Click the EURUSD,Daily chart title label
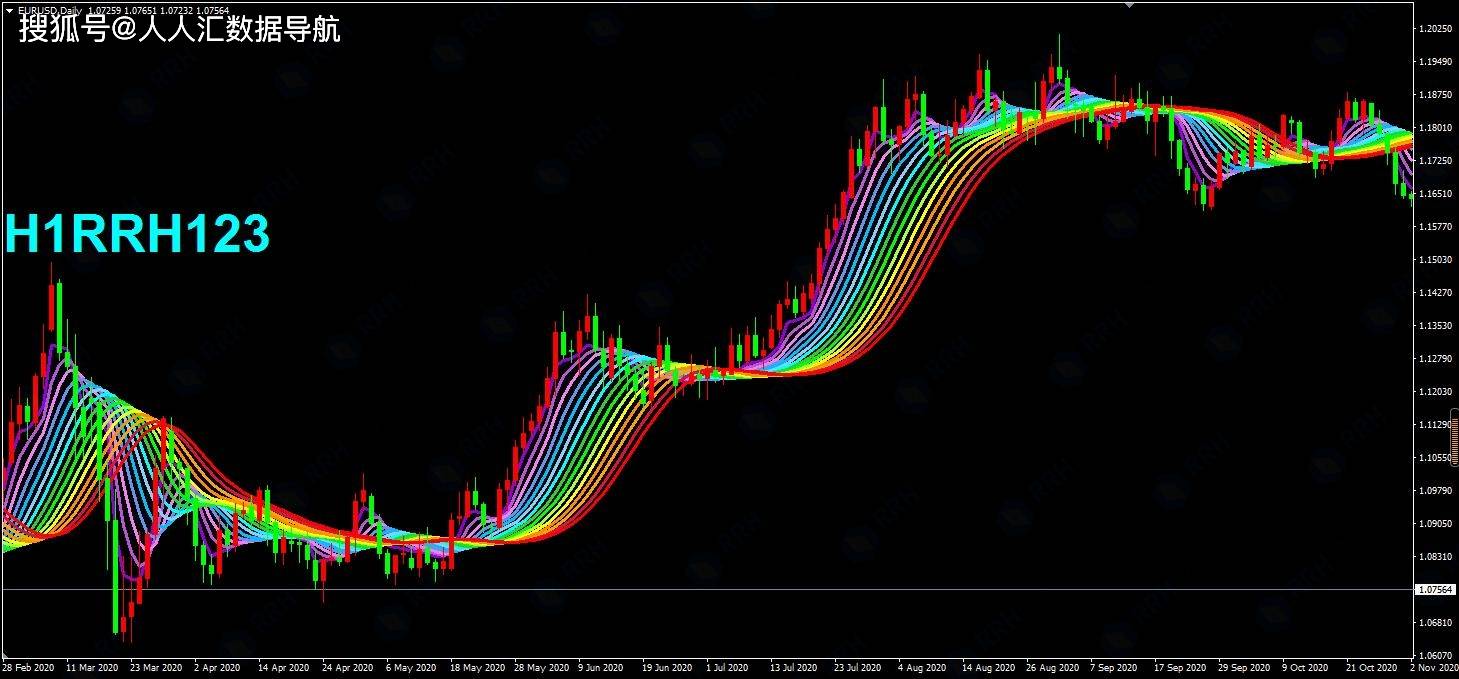Screen dimensions: 1459x679 coord(50,10)
